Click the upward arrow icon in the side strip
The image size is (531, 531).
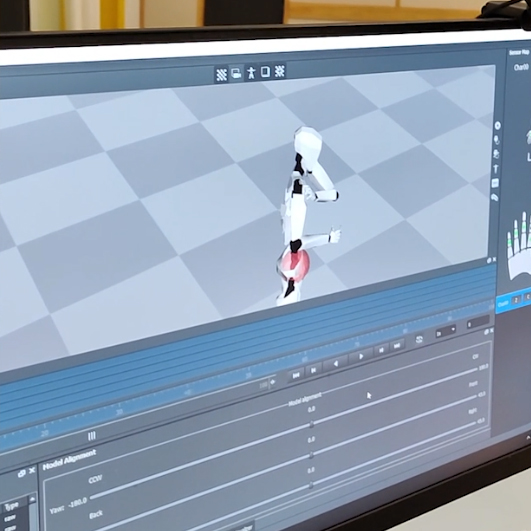click(496, 169)
